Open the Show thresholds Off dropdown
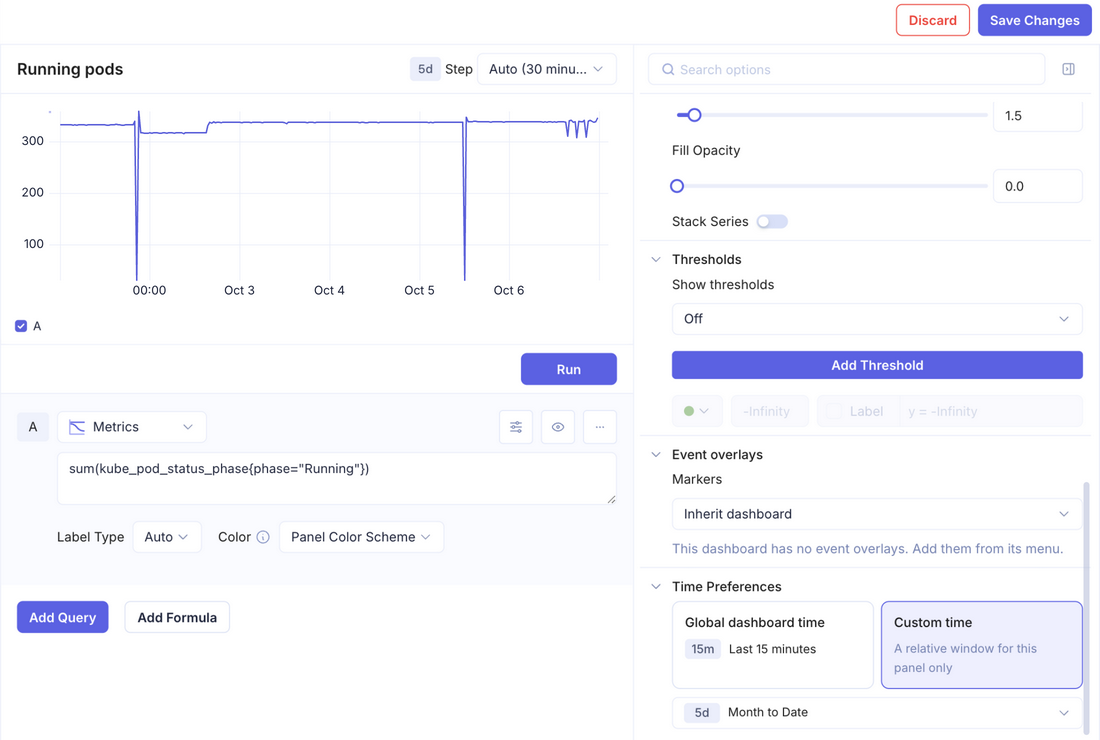Viewport: 1100px width, 740px height. (x=877, y=319)
